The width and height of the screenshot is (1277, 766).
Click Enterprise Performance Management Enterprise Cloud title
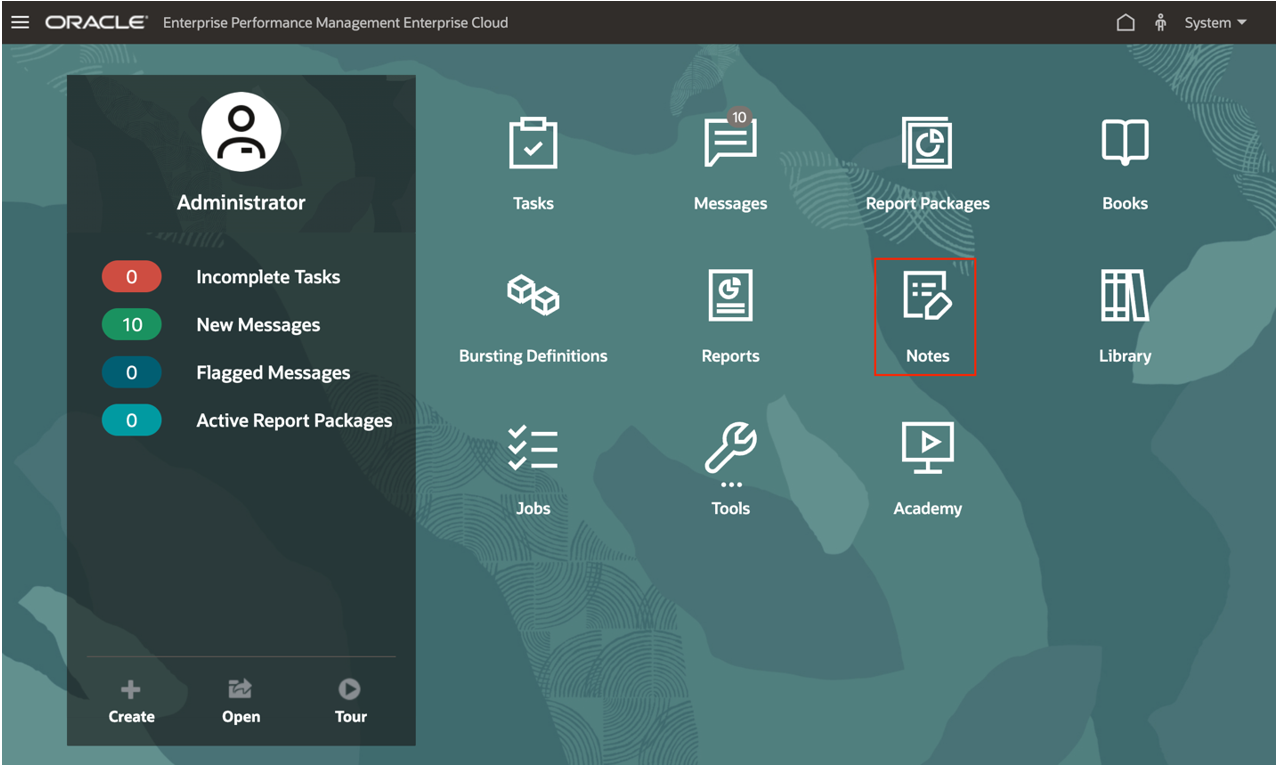point(335,22)
